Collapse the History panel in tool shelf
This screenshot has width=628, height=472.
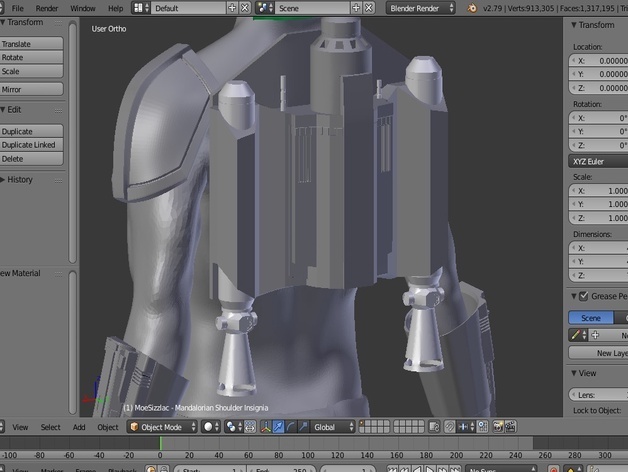20,180
